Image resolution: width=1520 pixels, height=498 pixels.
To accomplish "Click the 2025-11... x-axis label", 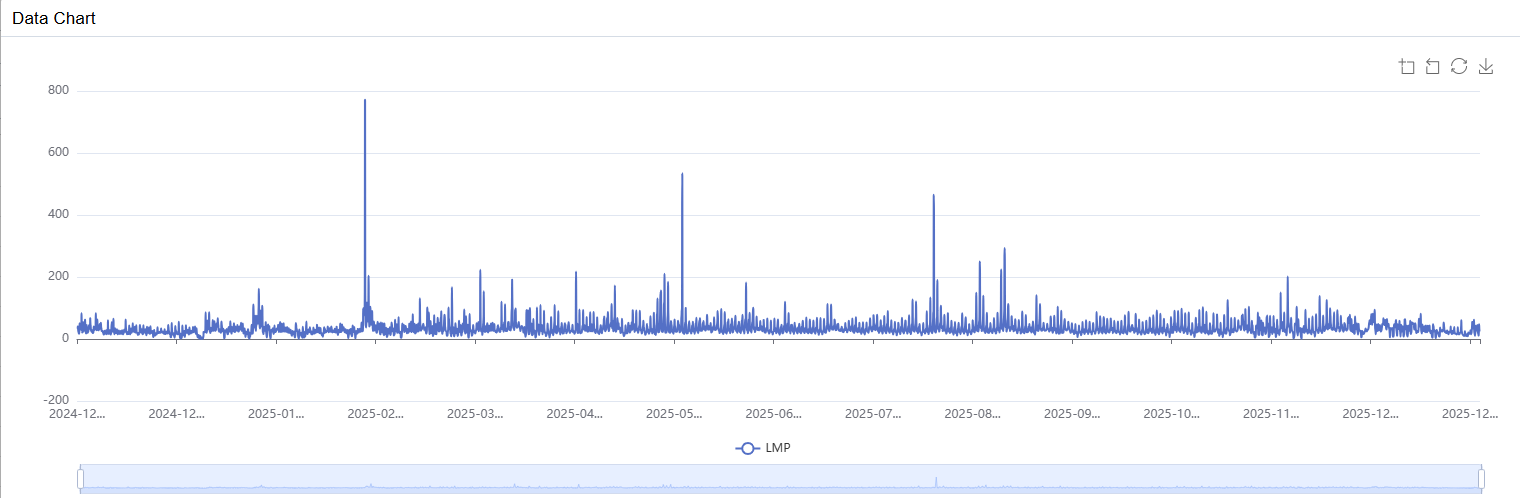I will (1271, 413).
